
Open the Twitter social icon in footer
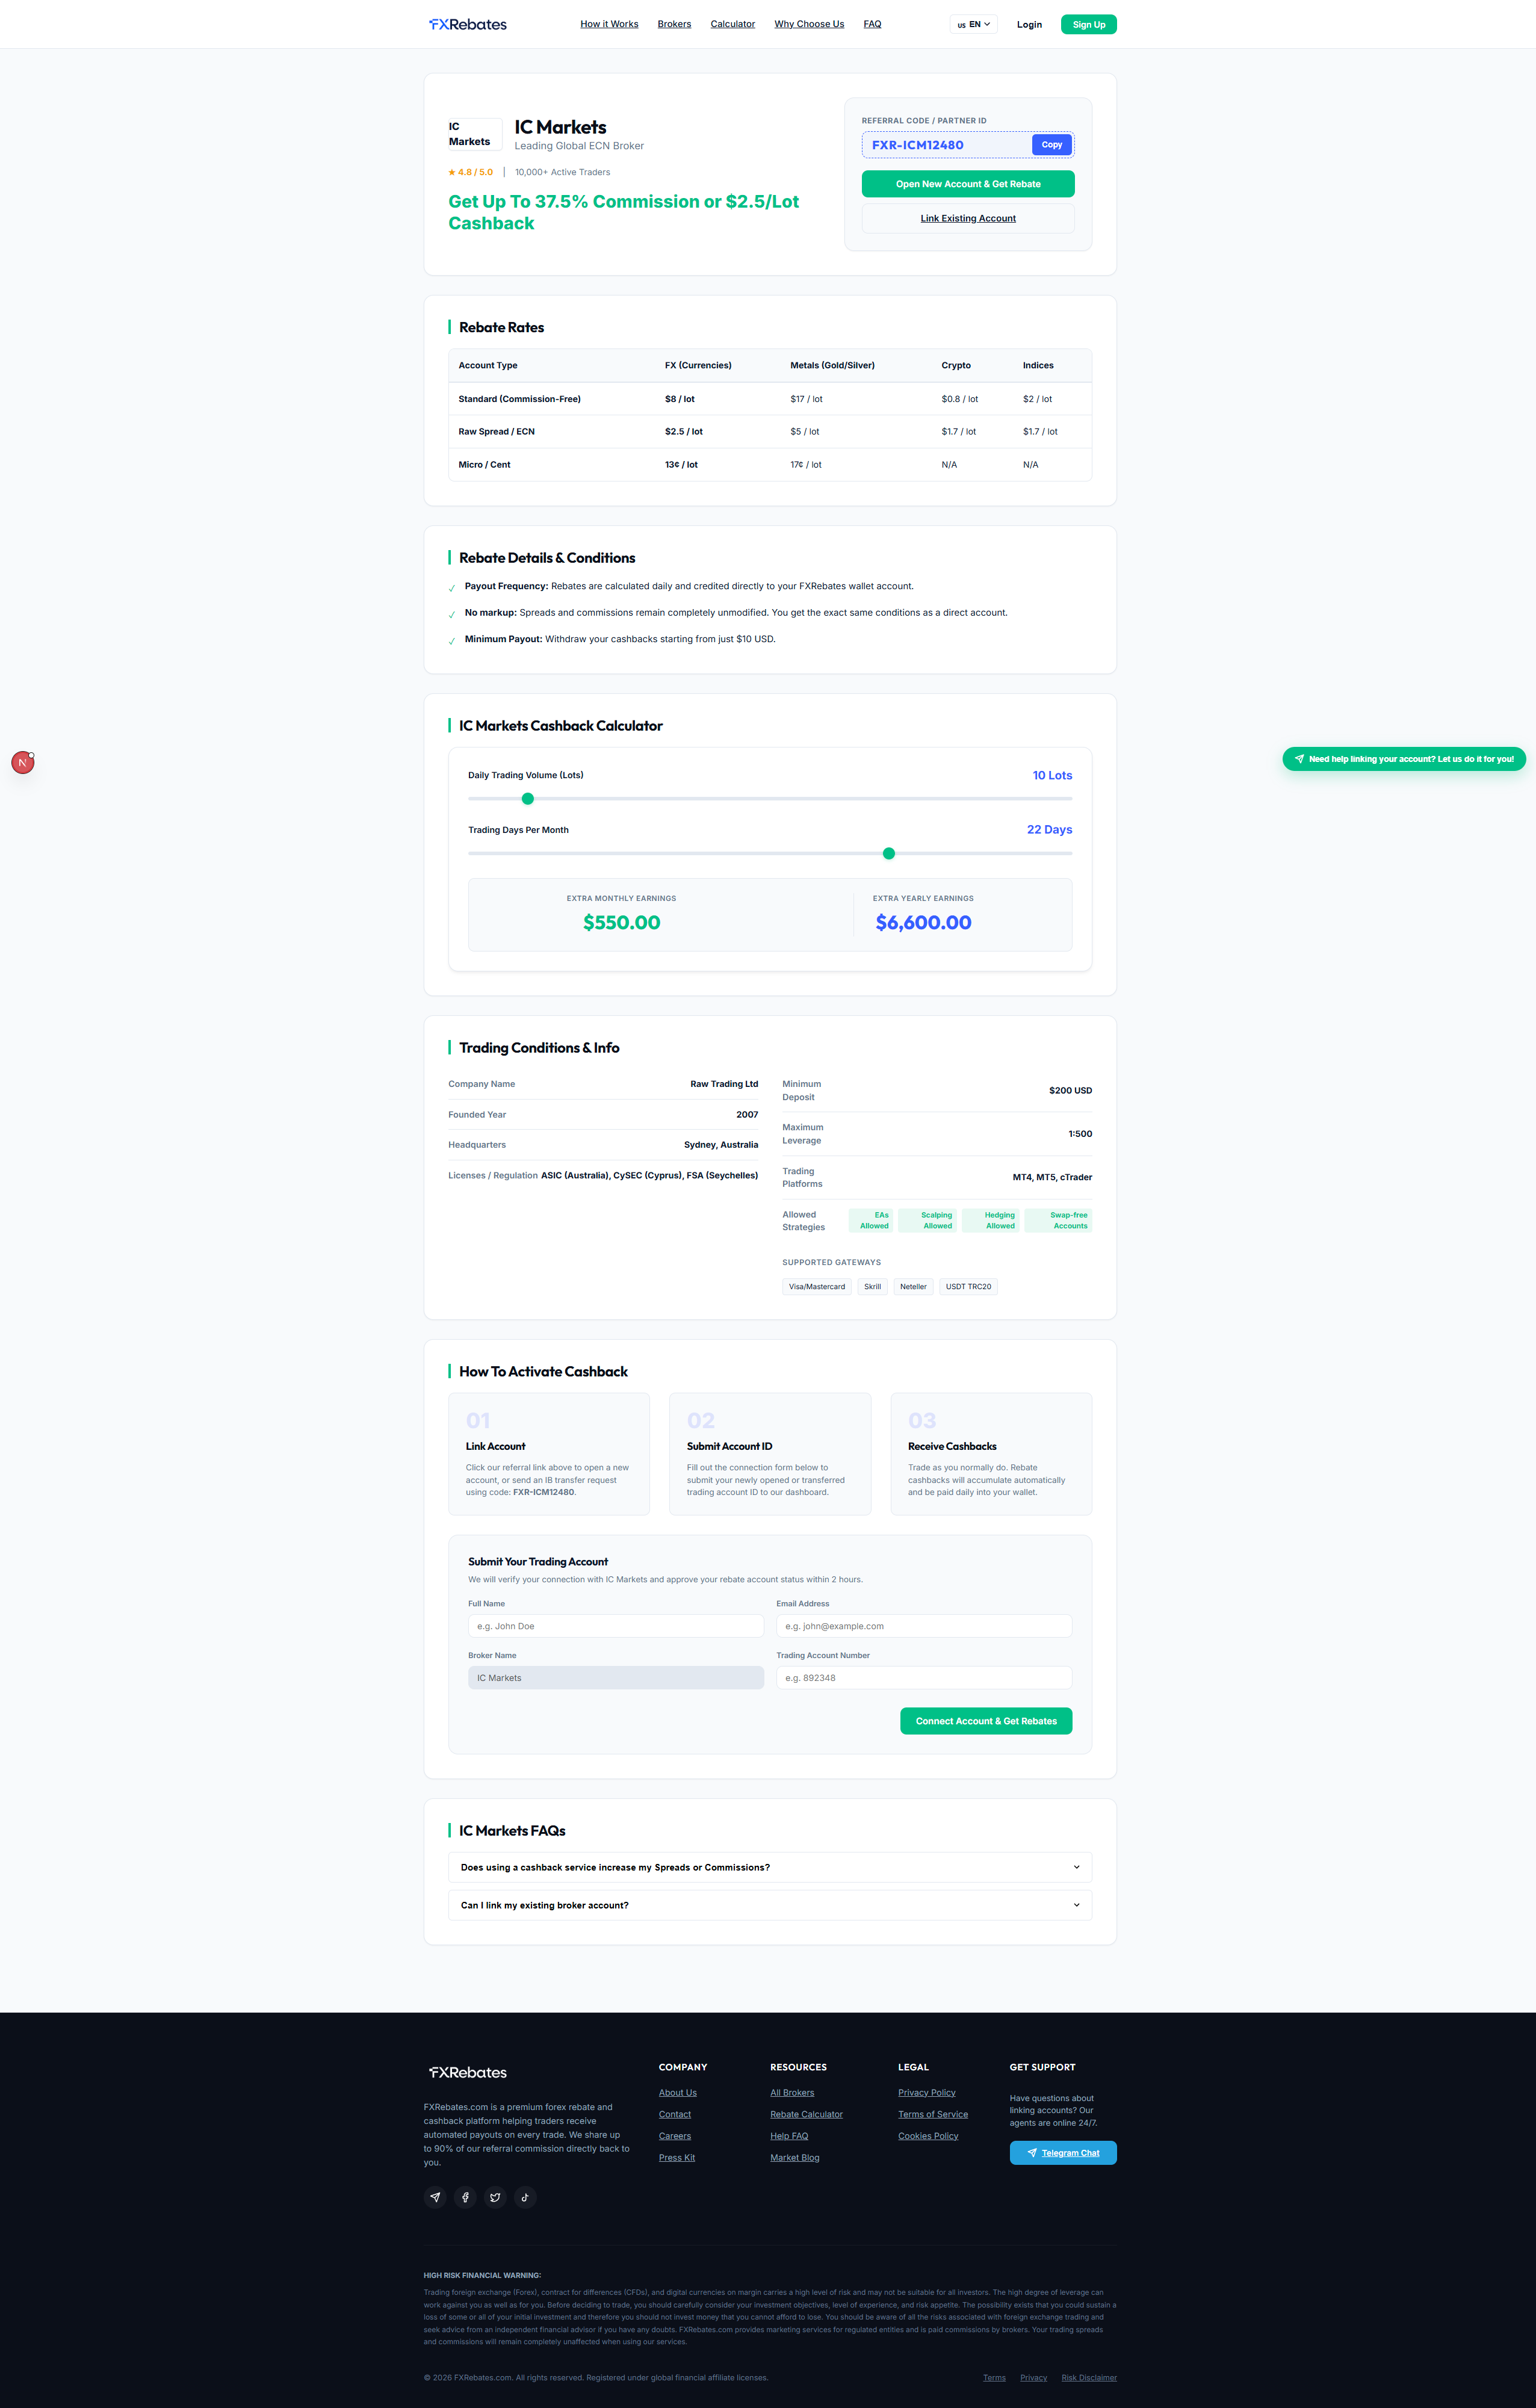click(495, 2197)
